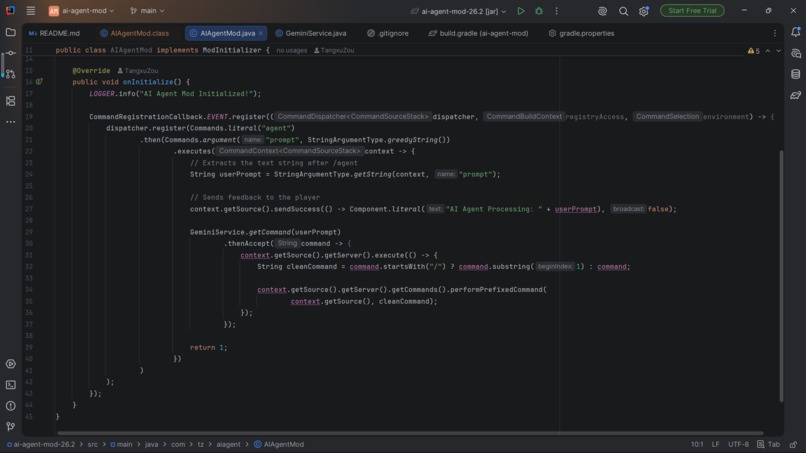The height and width of the screenshot is (453, 806).
Task: Click the 'no usages' inlay hint
Action: [291, 50]
